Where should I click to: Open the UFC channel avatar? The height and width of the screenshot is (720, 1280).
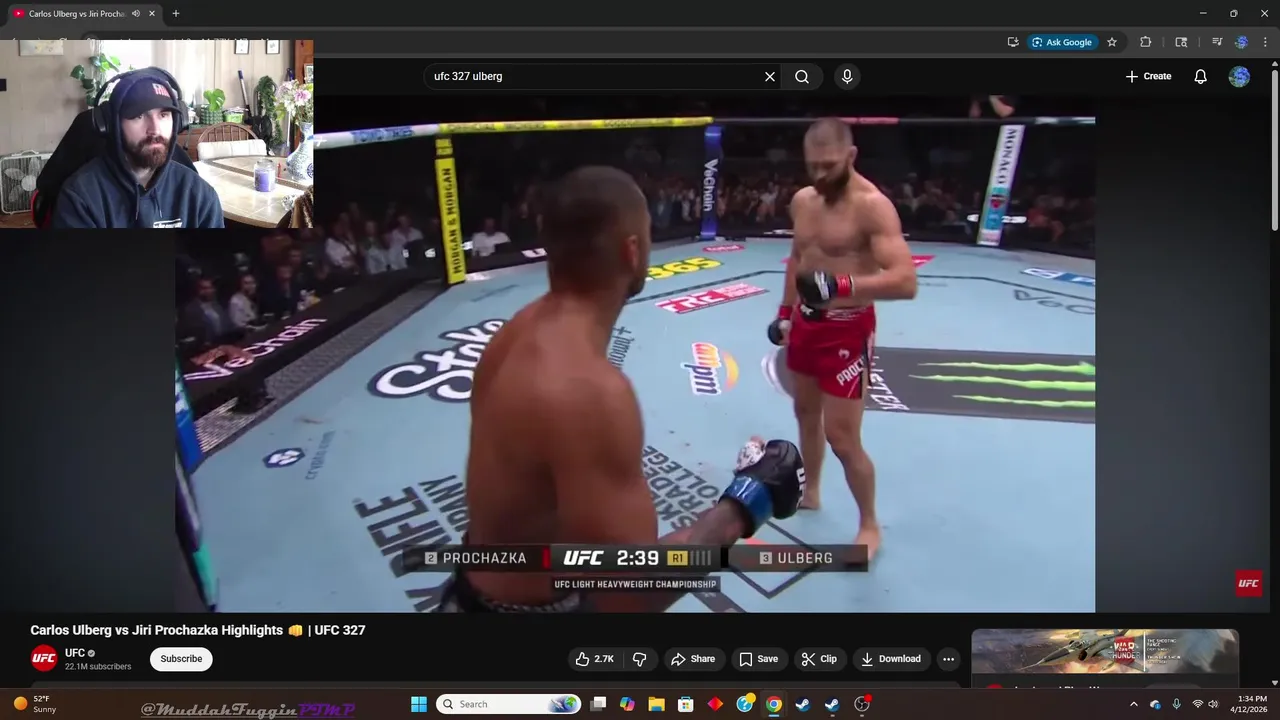point(44,658)
